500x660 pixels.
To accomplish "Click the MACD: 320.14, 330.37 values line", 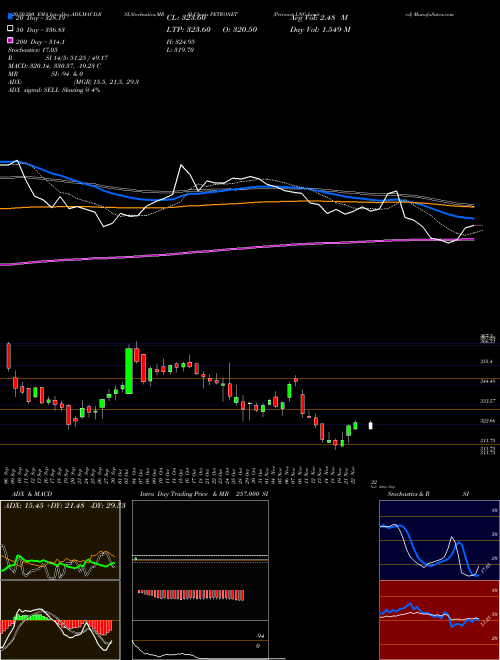I will click(54, 66).
